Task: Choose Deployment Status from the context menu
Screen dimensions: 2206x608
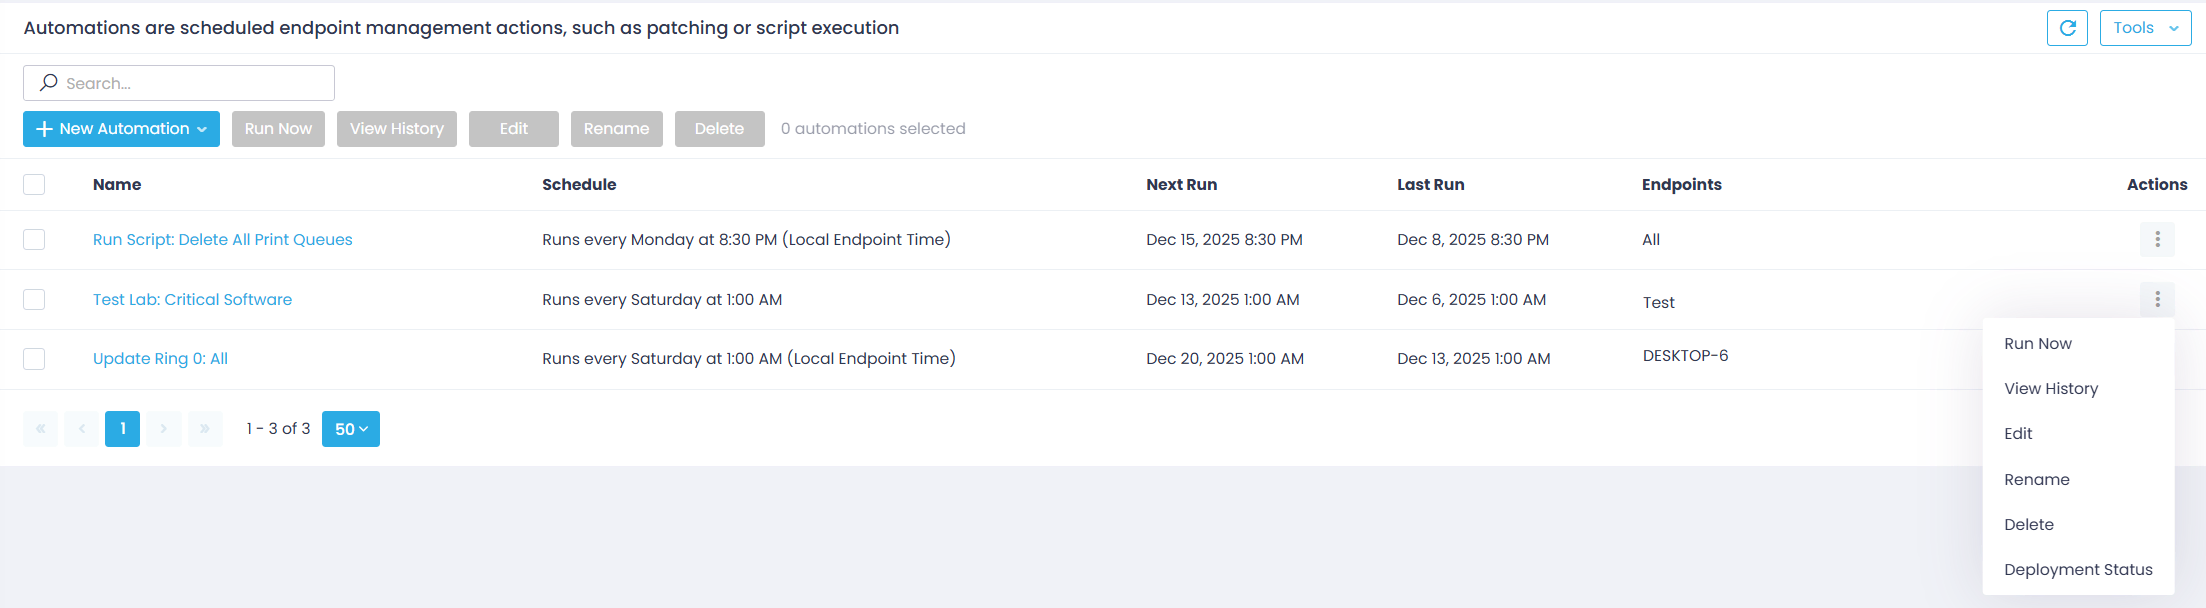Action: (2078, 569)
